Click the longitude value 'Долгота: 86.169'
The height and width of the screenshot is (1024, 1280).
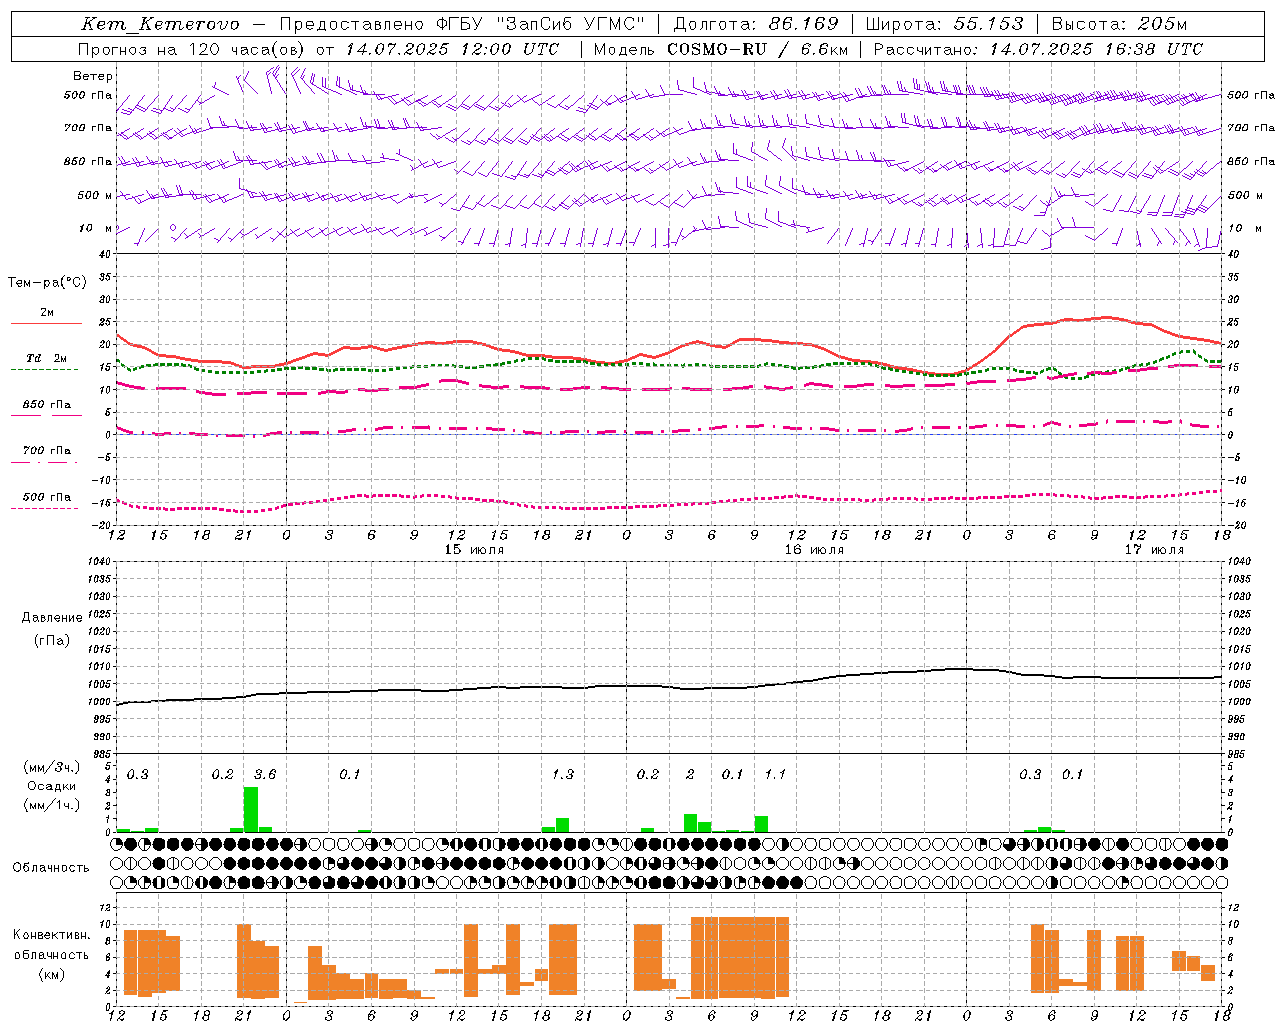coord(756,24)
